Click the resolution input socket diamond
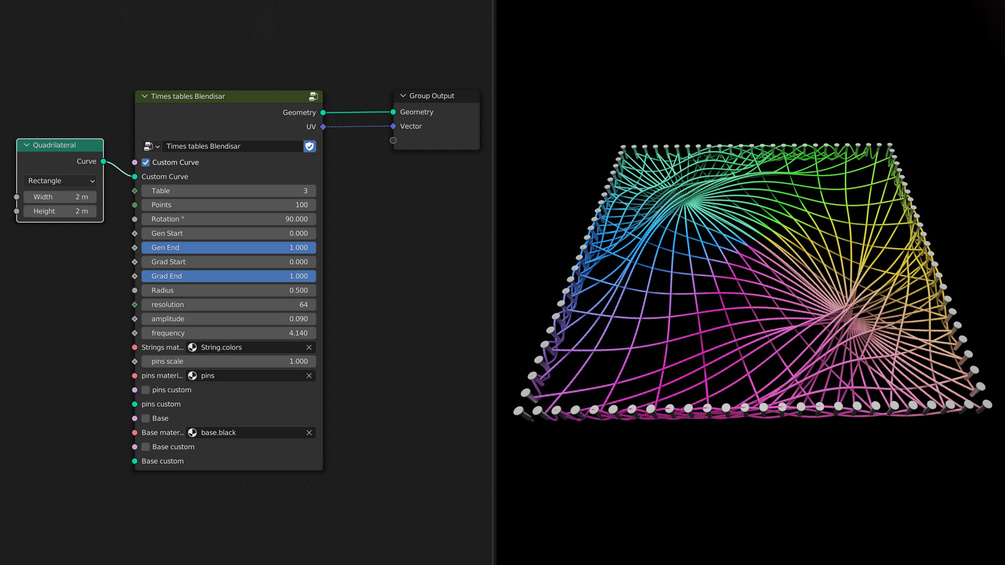 tap(135, 304)
